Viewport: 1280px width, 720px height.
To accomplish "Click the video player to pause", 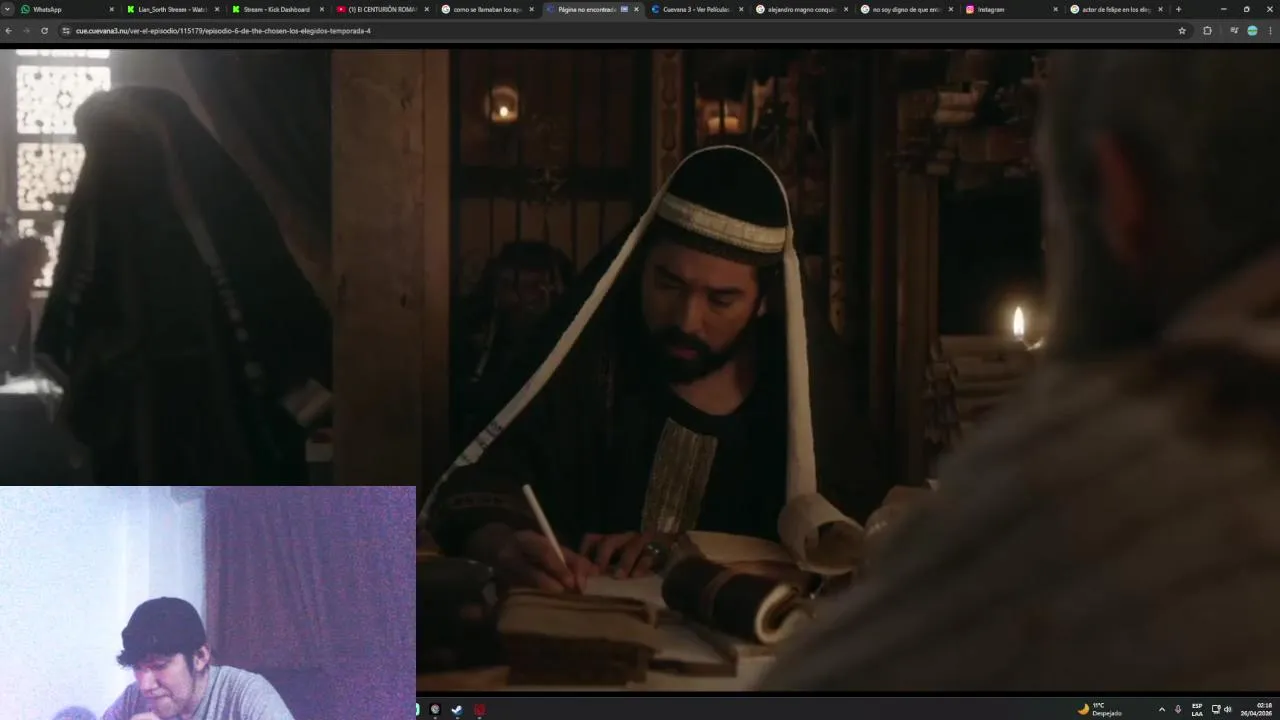I will [640, 370].
